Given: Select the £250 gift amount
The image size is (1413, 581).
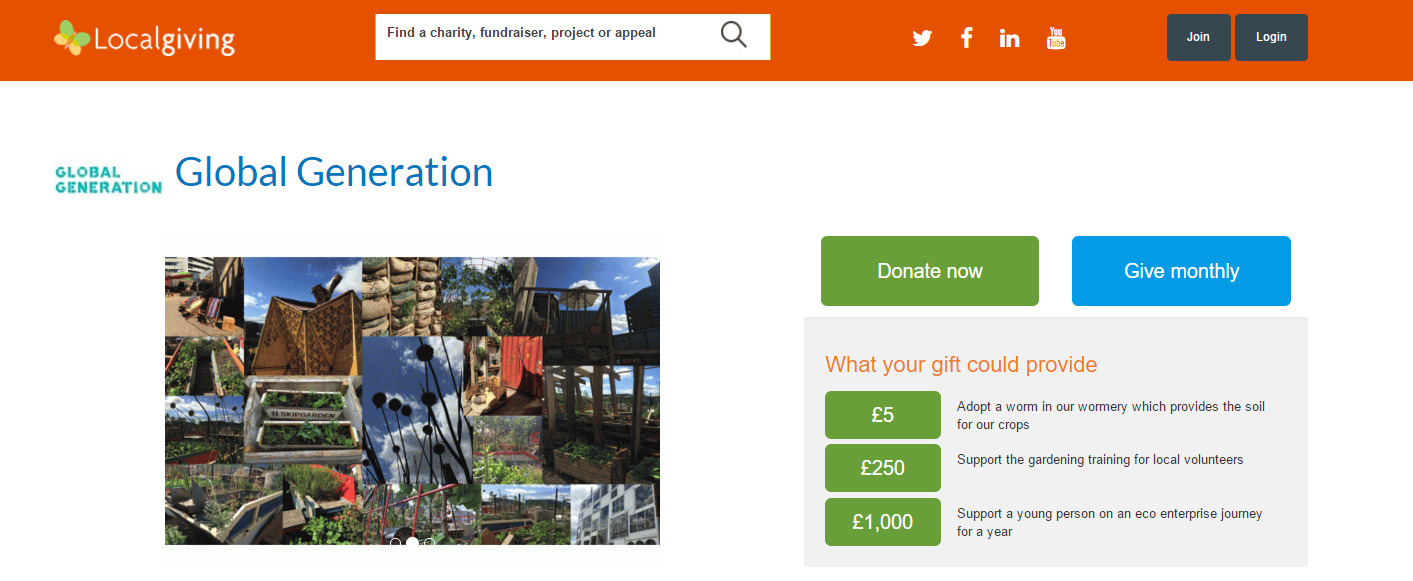Looking at the screenshot, I should [883, 468].
